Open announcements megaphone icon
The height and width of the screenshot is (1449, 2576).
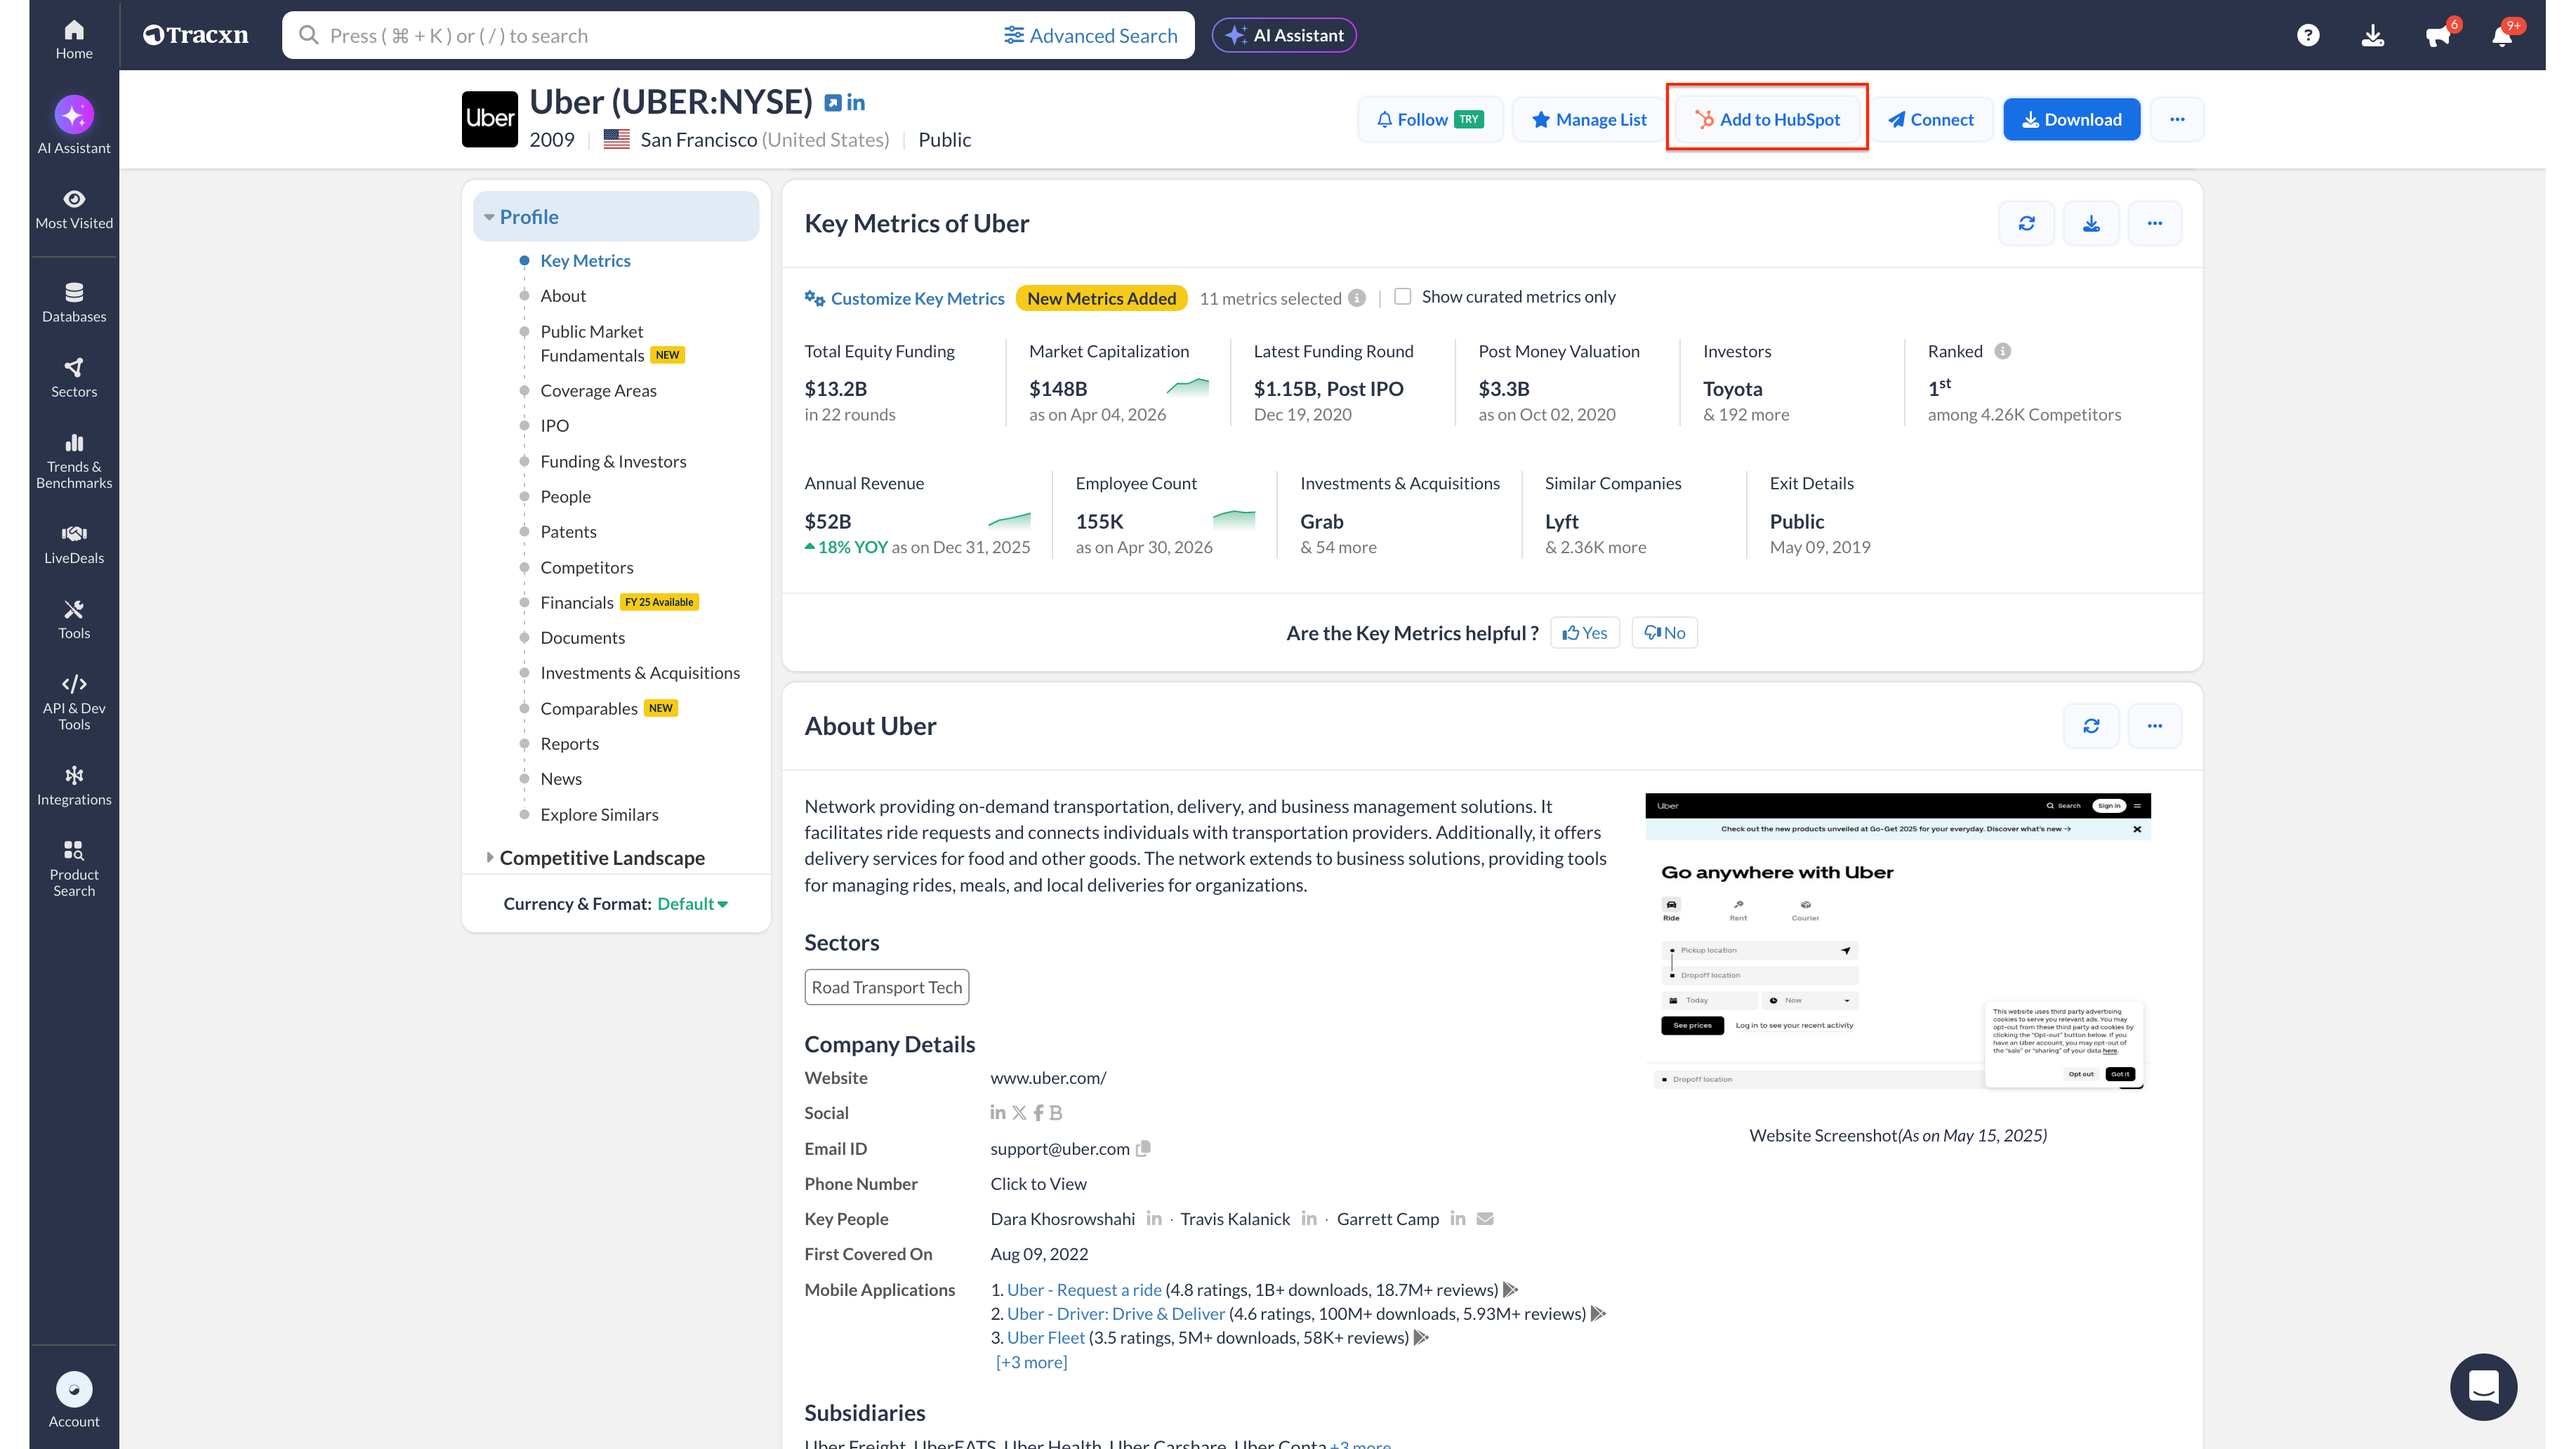[x=2438, y=36]
